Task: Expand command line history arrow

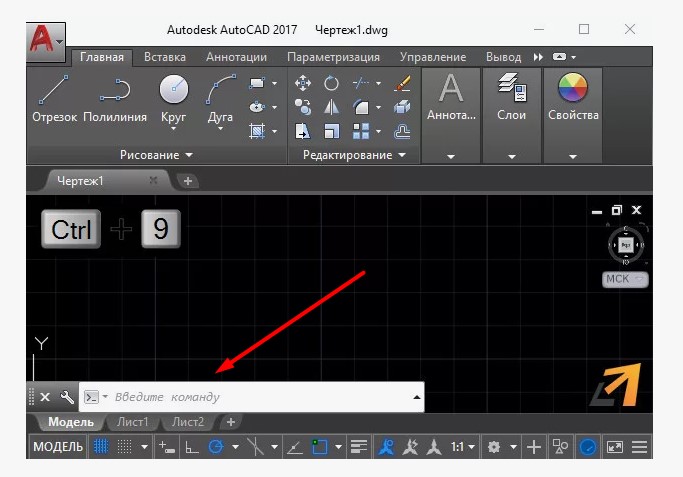Action: (416, 397)
